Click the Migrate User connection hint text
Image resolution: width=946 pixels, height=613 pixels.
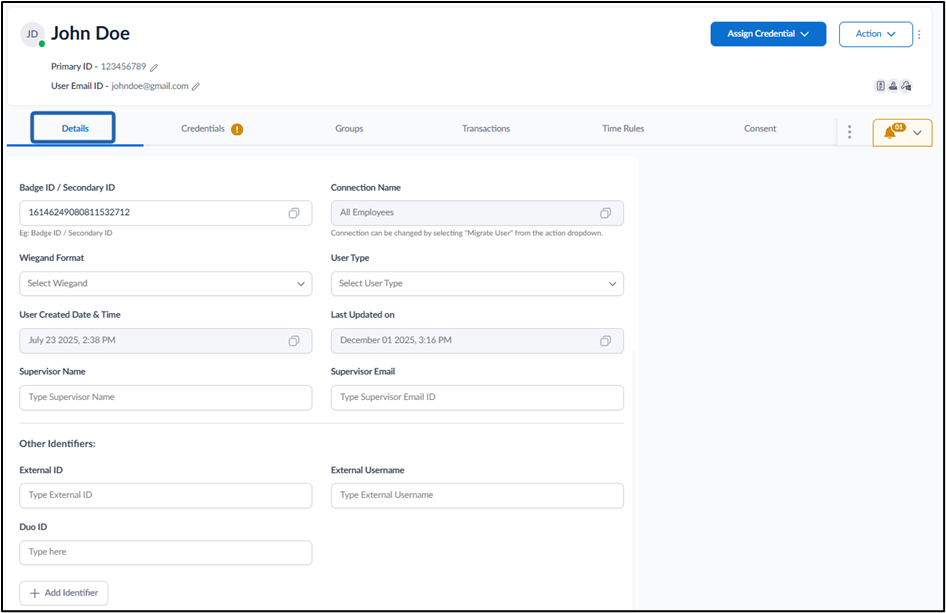[x=467, y=233]
